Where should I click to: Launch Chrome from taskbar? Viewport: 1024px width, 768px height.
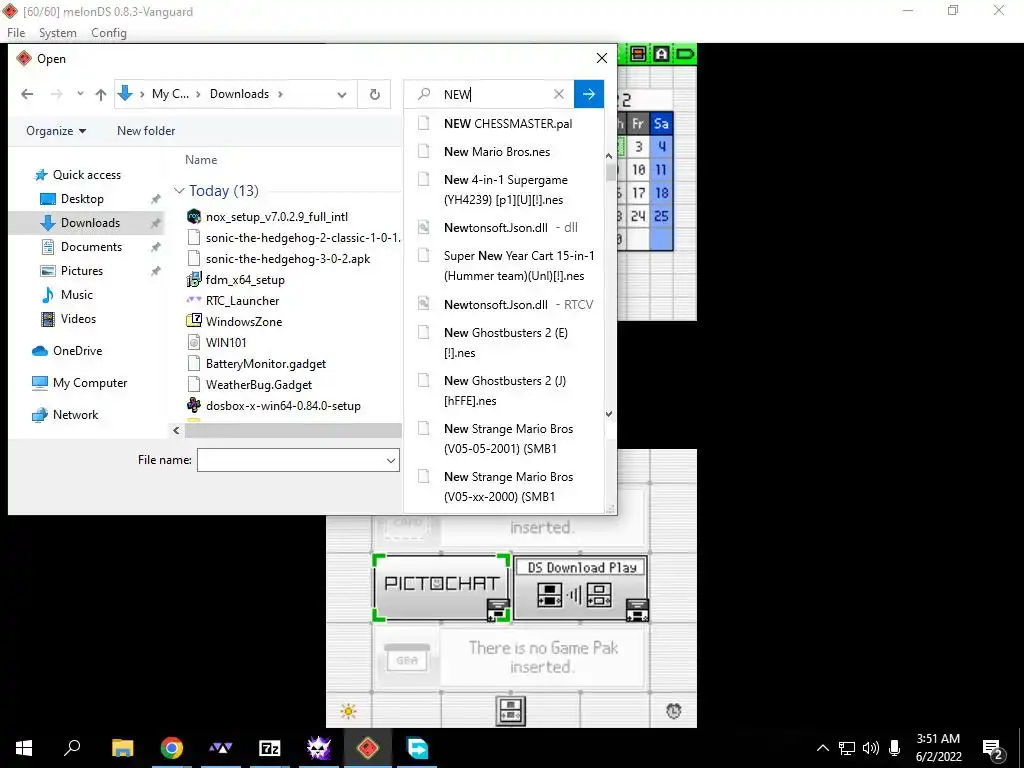172,748
